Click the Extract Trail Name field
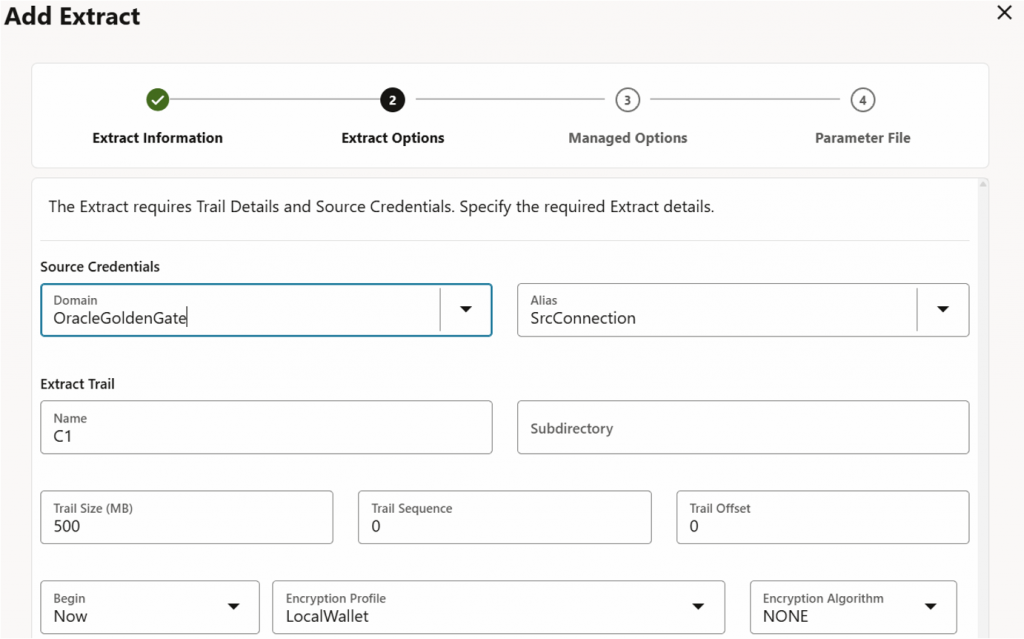Screen dimensions: 1024x639 coord(266,428)
